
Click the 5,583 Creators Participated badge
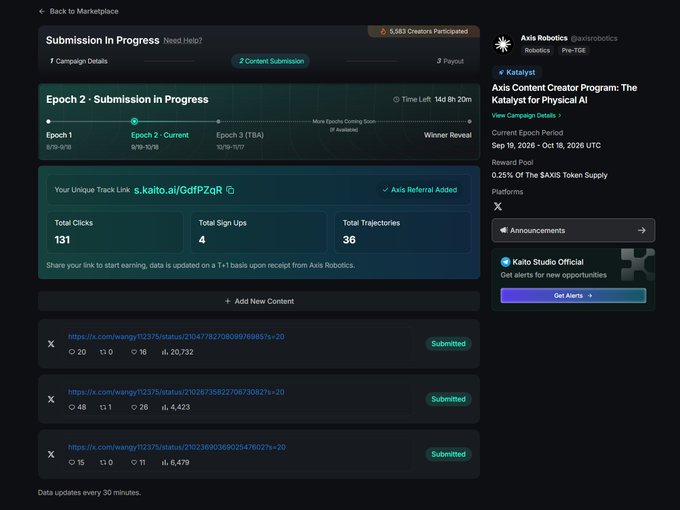423,31
